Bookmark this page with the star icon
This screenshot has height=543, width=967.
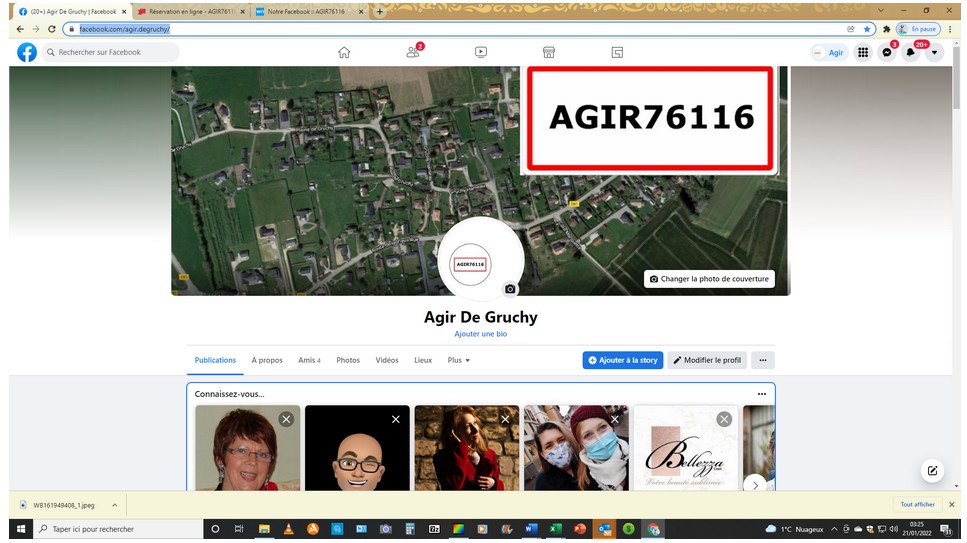pos(867,29)
